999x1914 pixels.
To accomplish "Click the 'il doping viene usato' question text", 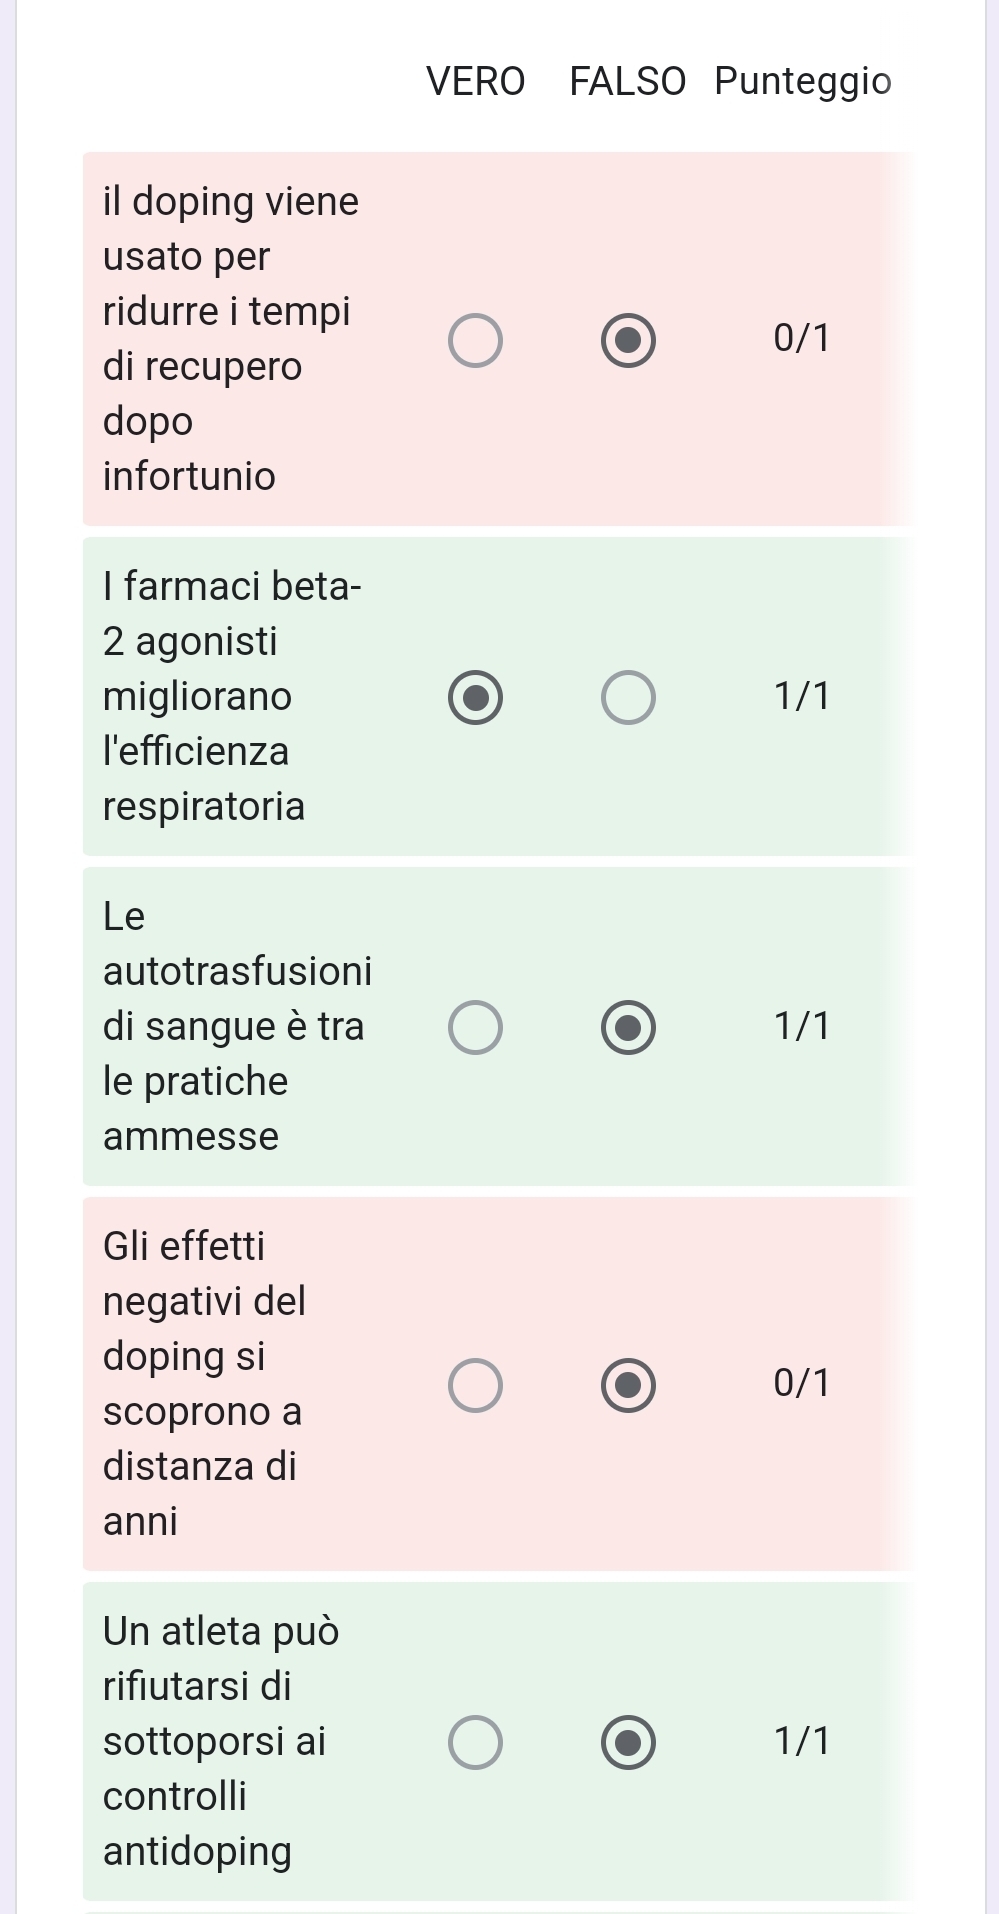I will (x=230, y=339).
